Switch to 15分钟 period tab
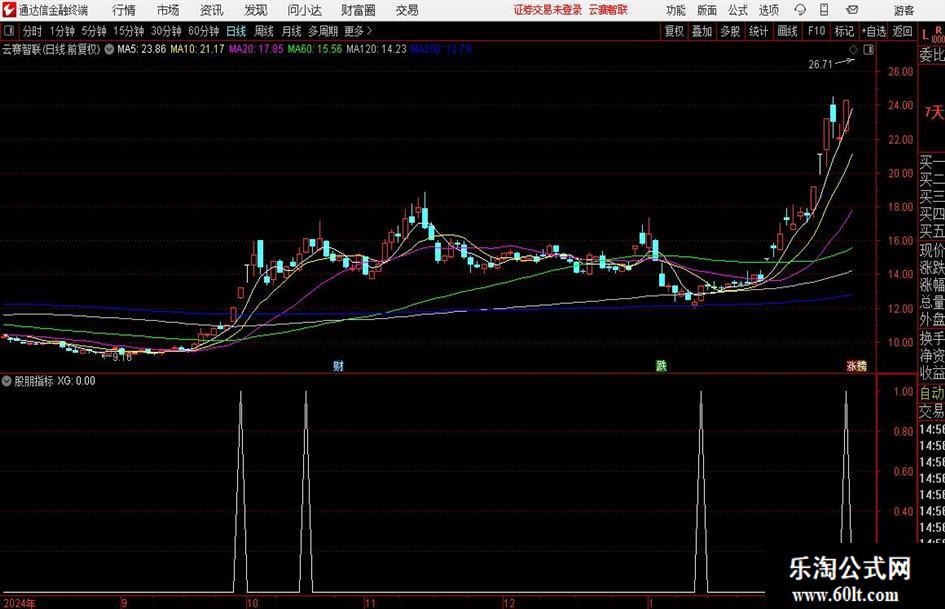This screenshot has width=945, height=609. click(x=128, y=31)
